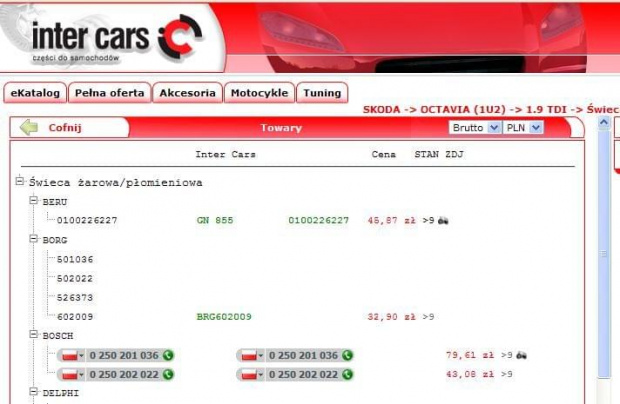The width and height of the screenshot is (620, 404).
Task: Open the eKatalog tab
Action: click(x=35, y=93)
